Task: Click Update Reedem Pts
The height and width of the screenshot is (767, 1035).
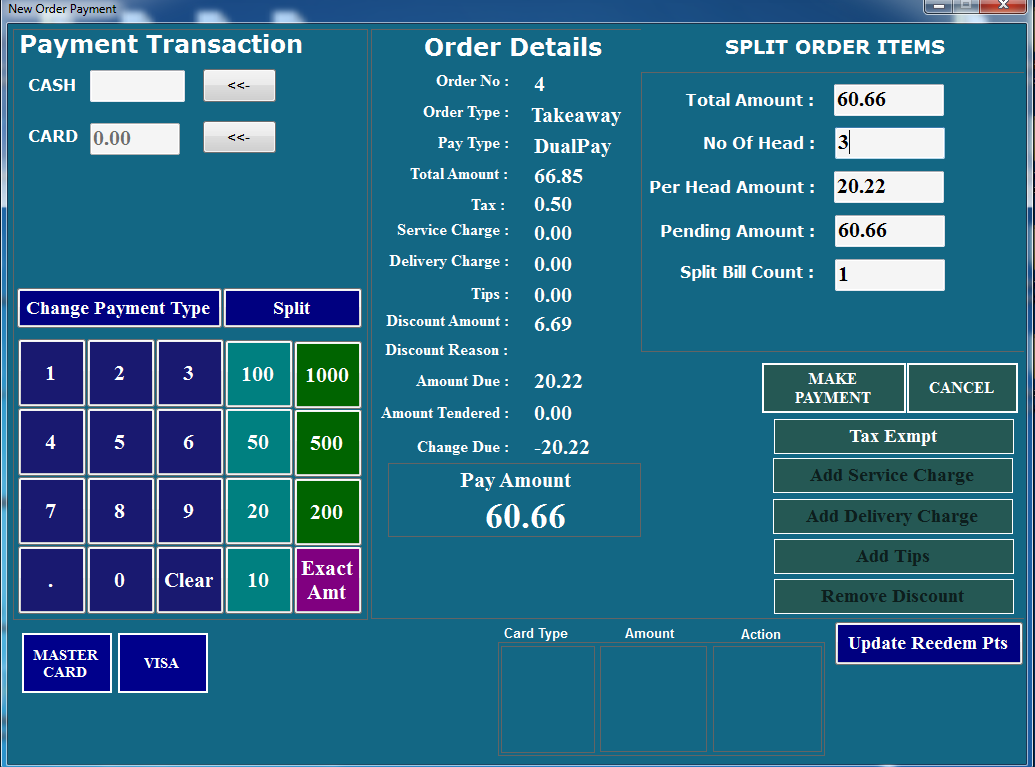Action: point(927,643)
